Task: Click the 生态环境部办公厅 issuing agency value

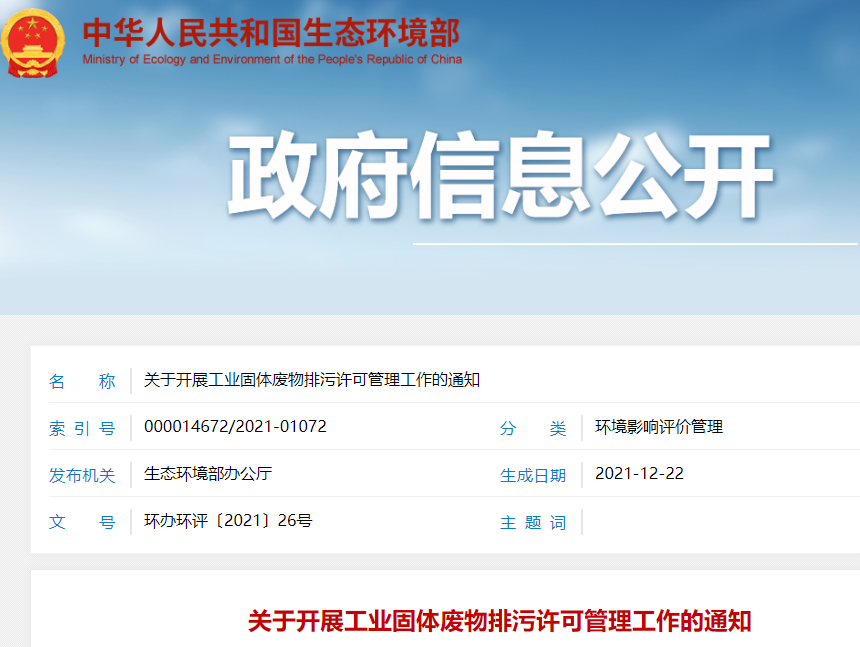Action: coord(208,474)
